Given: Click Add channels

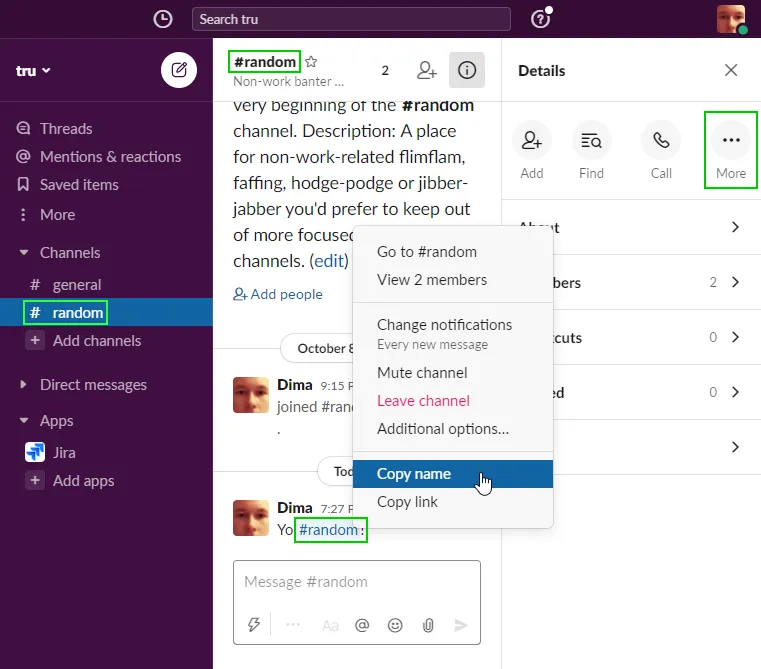Looking at the screenshot, I should 97,341.
